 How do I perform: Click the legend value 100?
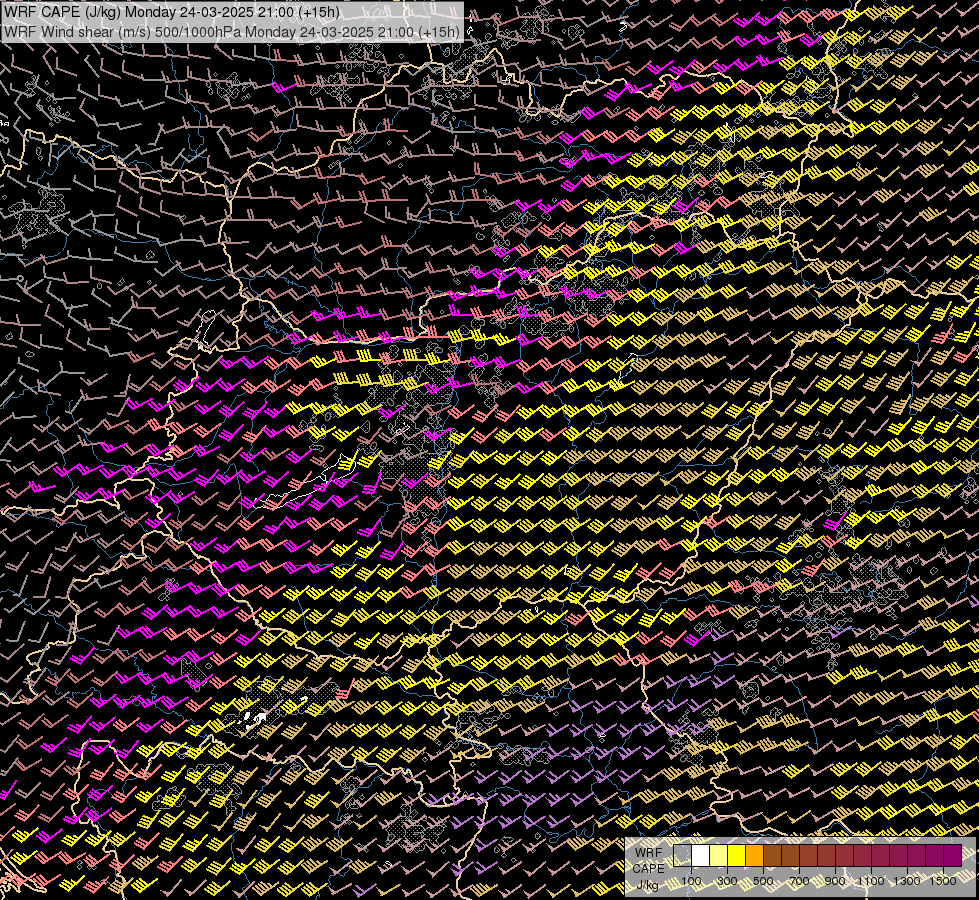(x=691, y=881)
